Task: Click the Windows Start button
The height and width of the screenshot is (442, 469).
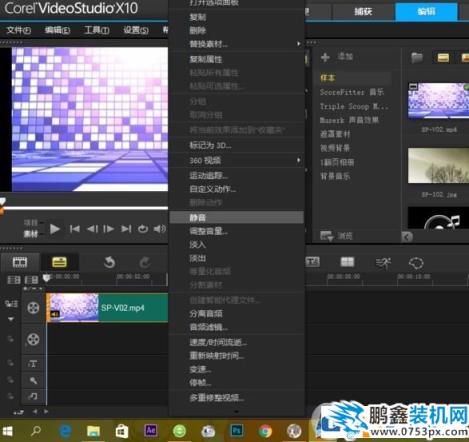Action: 7,431
